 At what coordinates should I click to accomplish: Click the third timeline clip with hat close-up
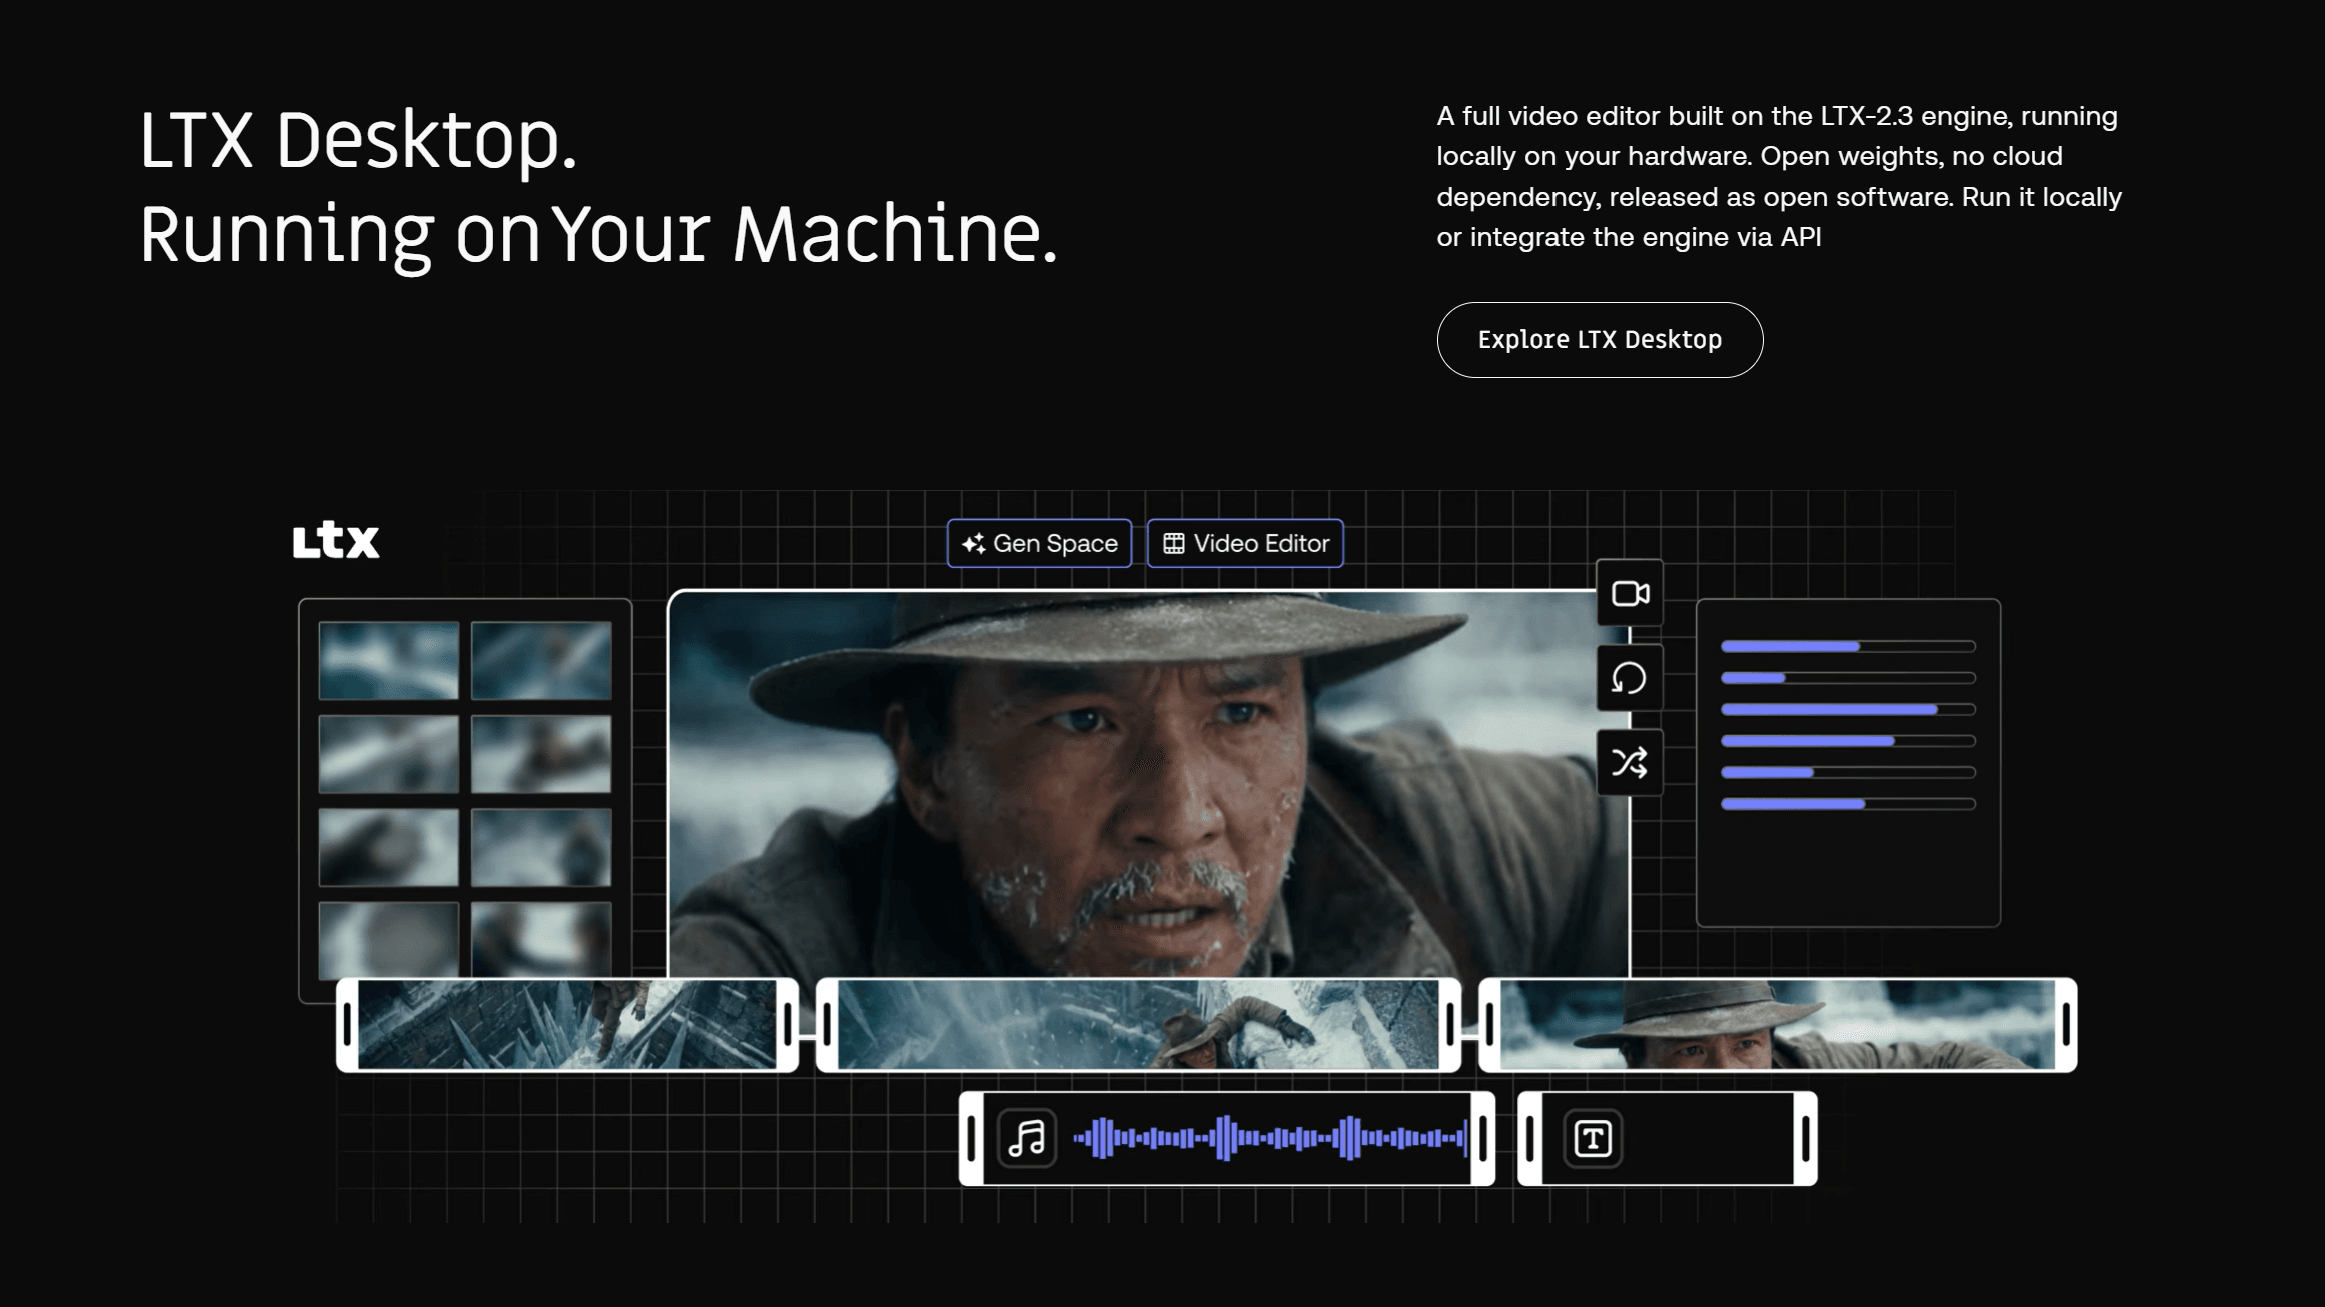click(x=1777, y=1025)
